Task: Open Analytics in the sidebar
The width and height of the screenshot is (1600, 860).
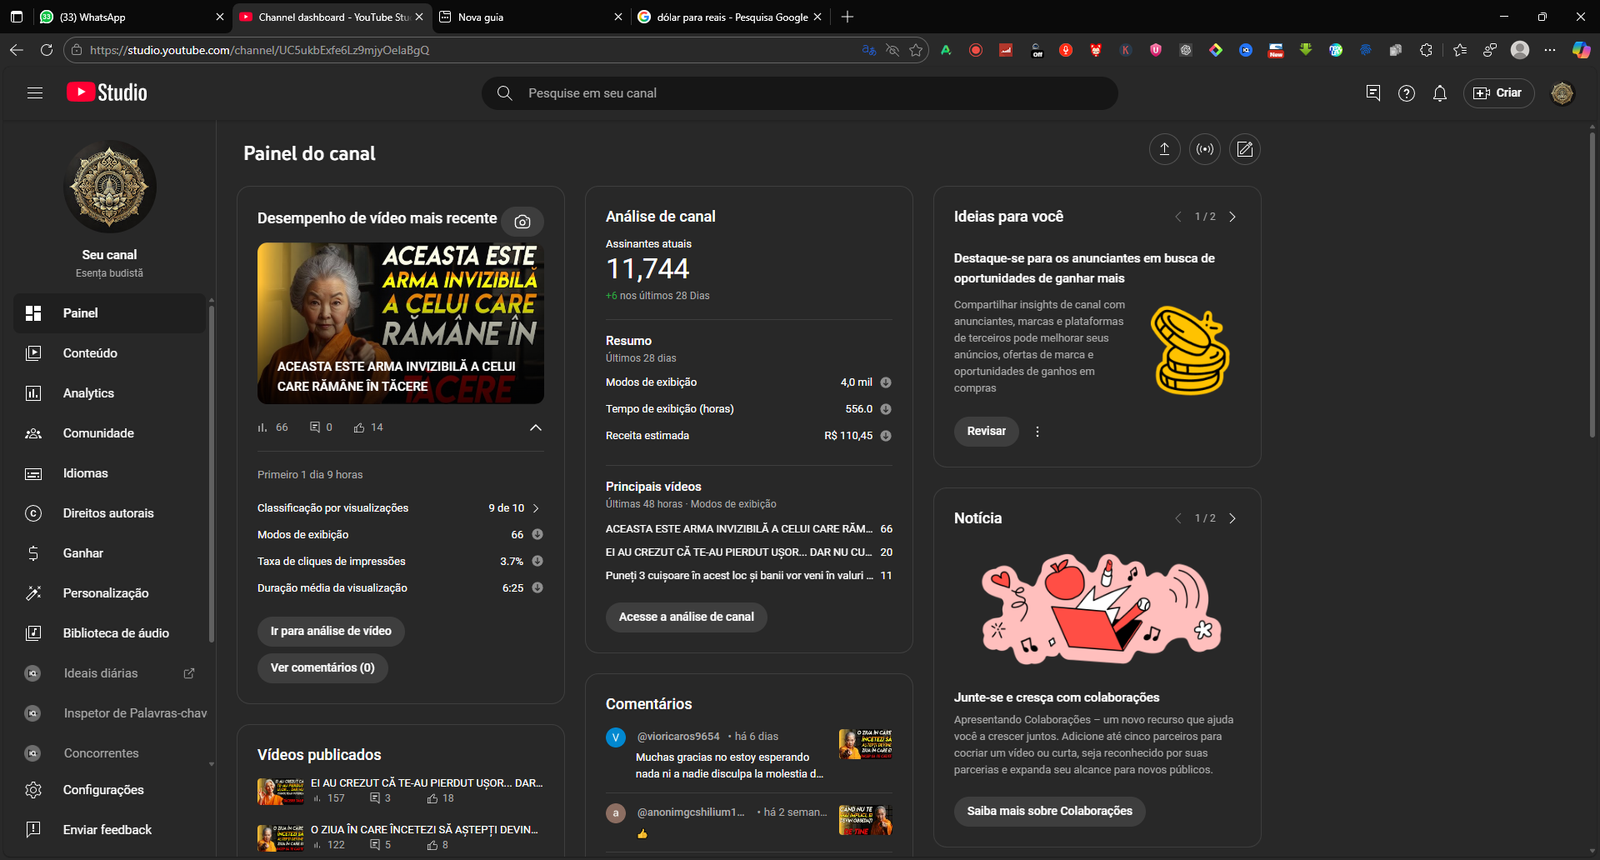Action: (88, 393)
